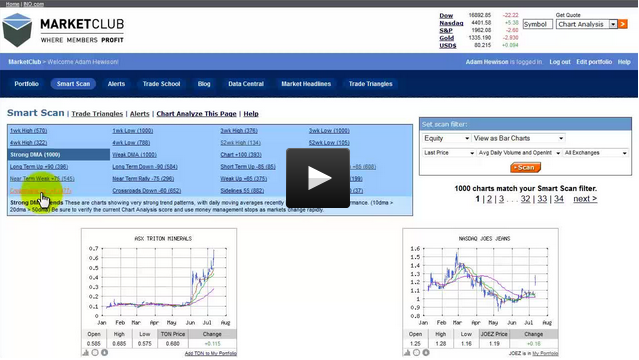Click the bar chart icon under Triton Minerals
This screenshot has height=360, width=639.
point(86,353)
